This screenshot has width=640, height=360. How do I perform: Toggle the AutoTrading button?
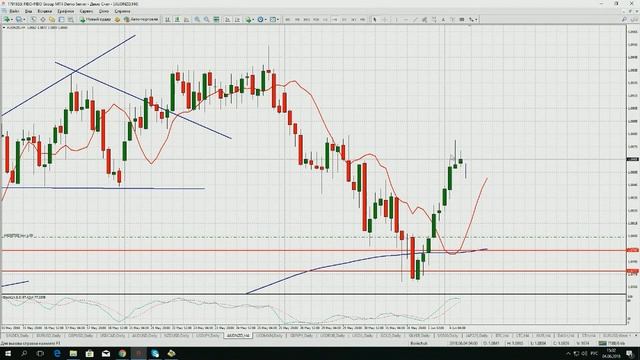141,19
